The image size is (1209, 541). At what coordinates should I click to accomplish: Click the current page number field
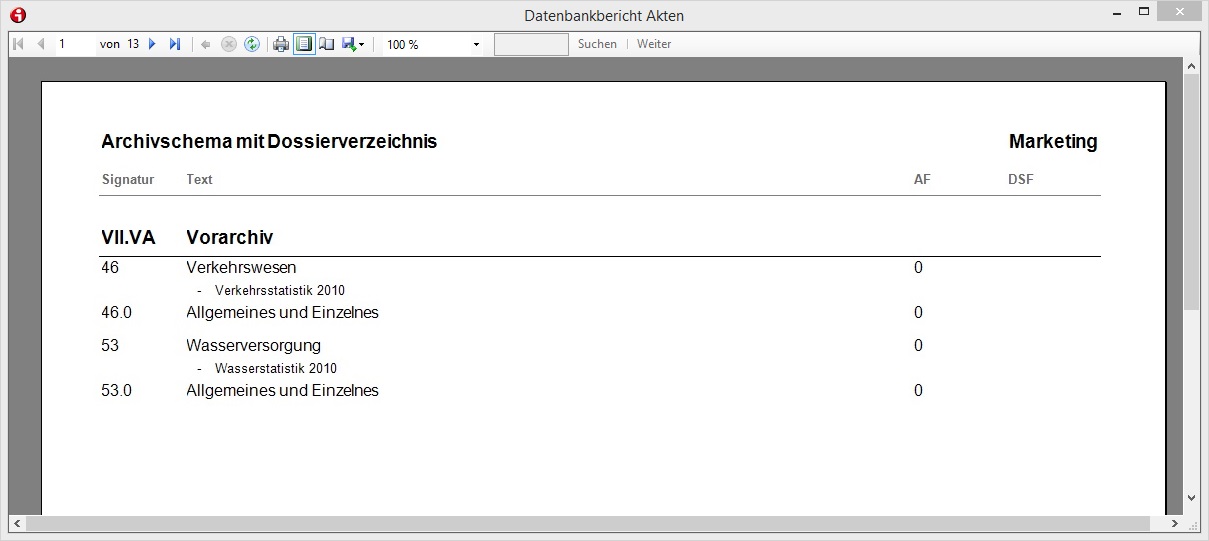[75, 44]
